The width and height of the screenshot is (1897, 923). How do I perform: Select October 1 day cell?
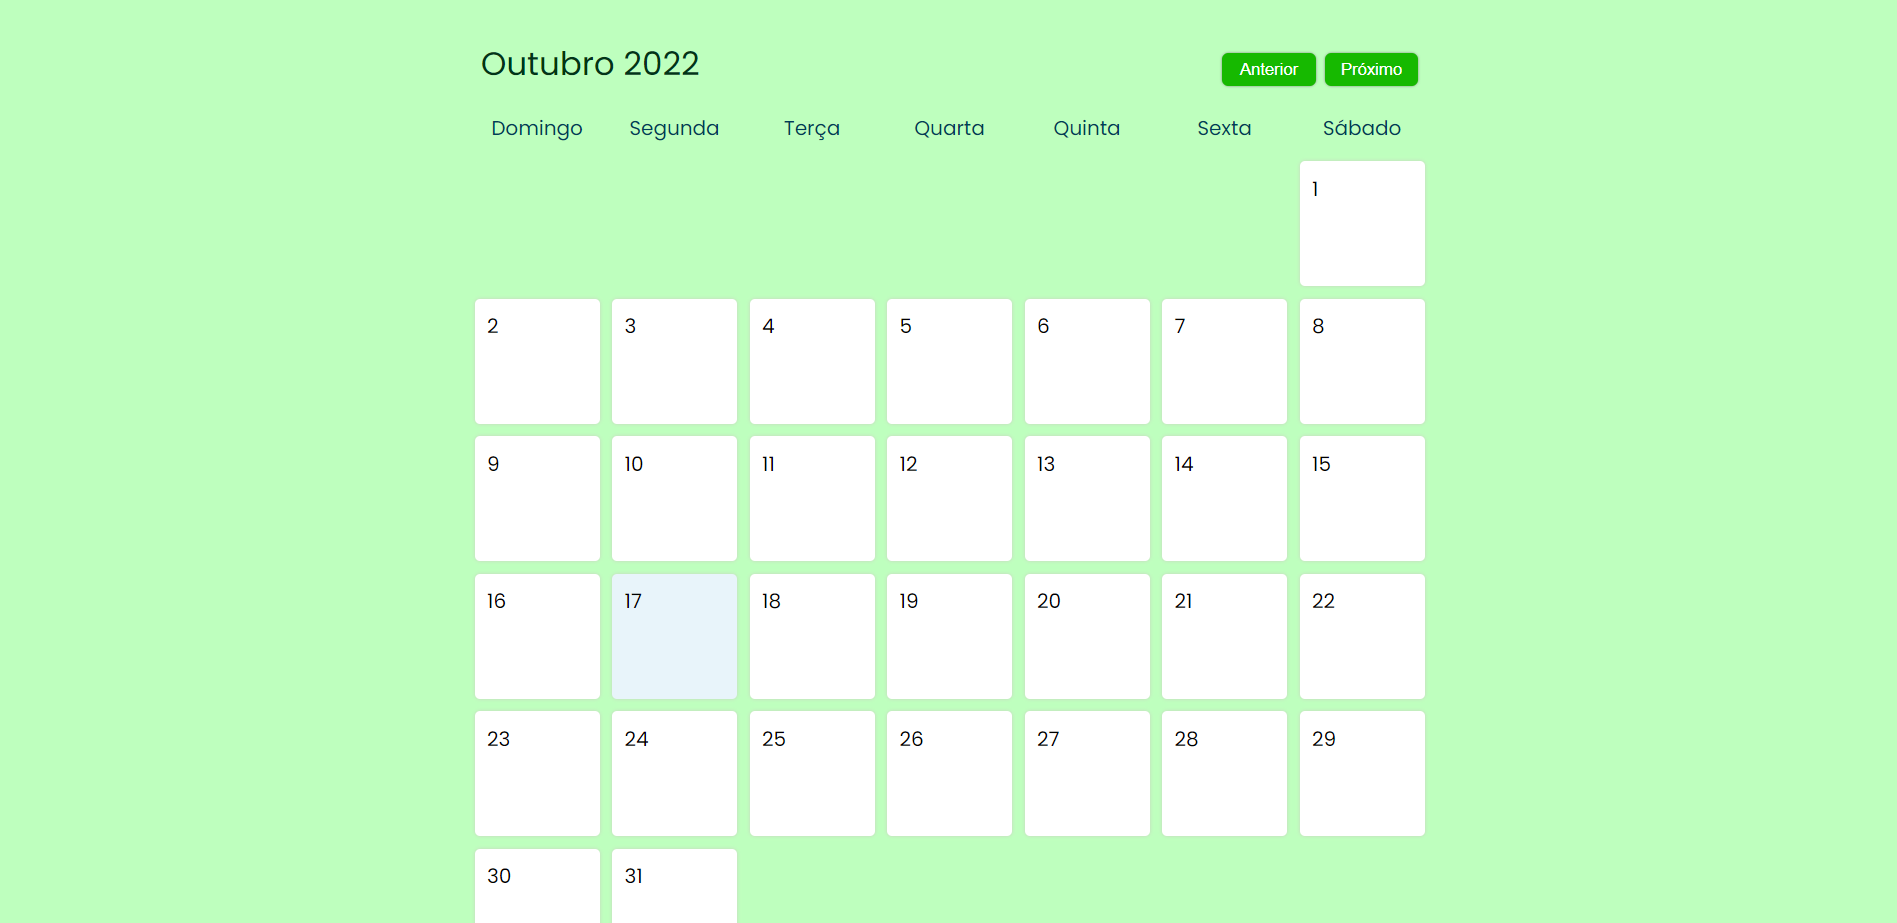(1361, 223)
